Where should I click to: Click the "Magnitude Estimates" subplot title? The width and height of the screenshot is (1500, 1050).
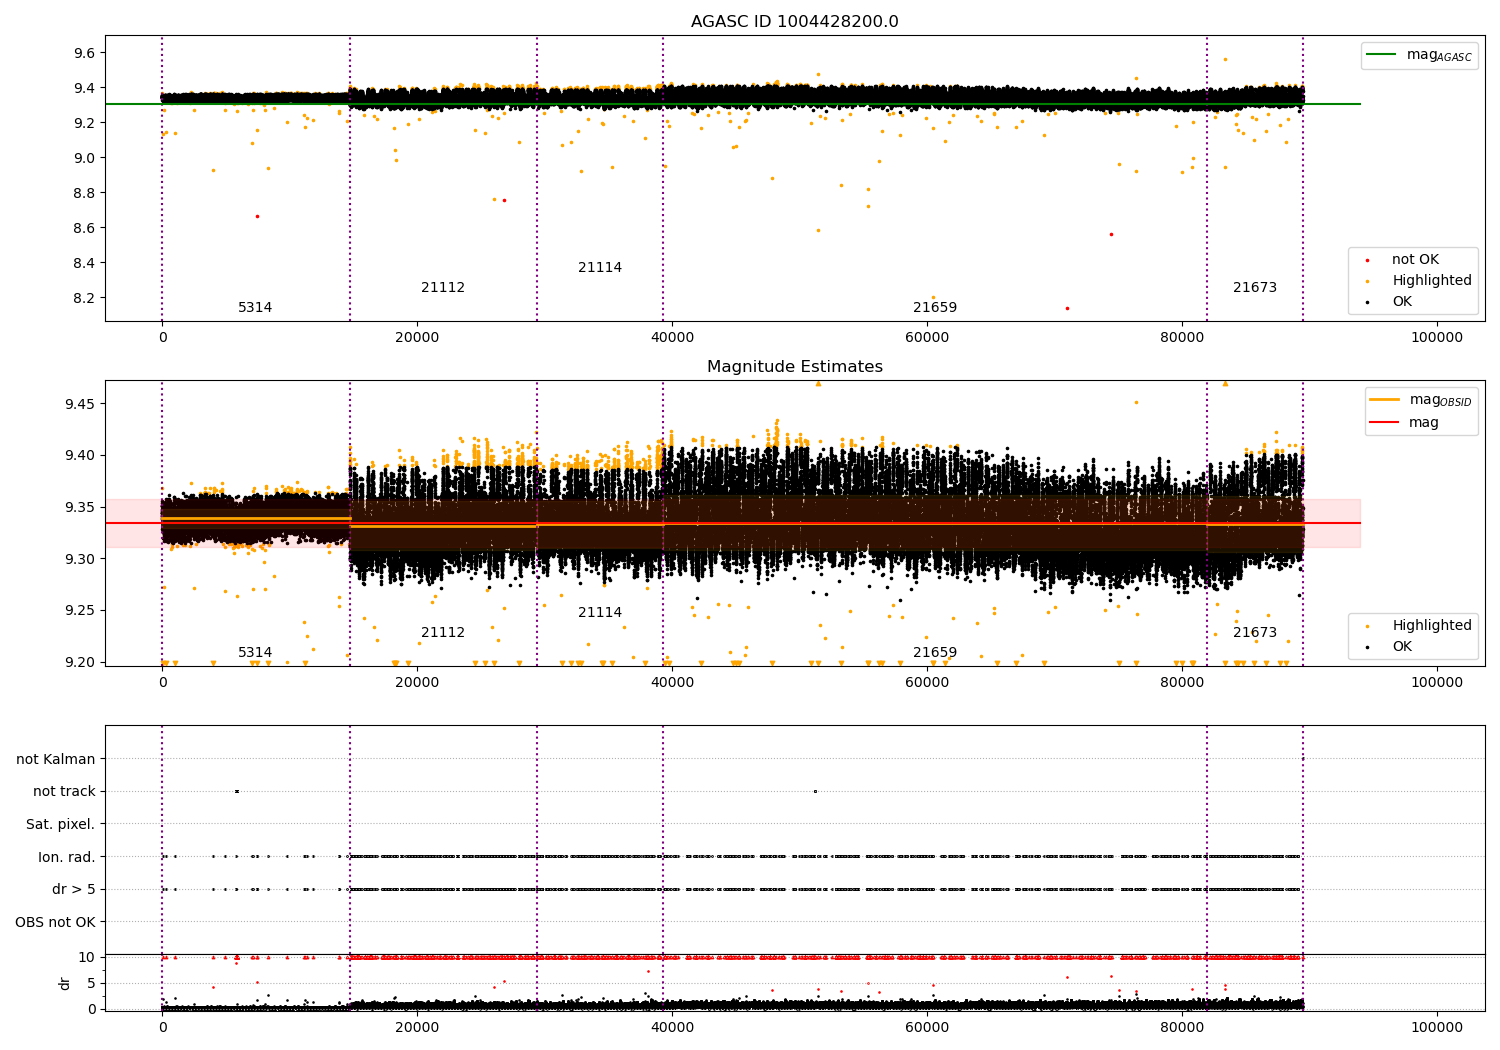pyautogui.click(x=794, y=367)
